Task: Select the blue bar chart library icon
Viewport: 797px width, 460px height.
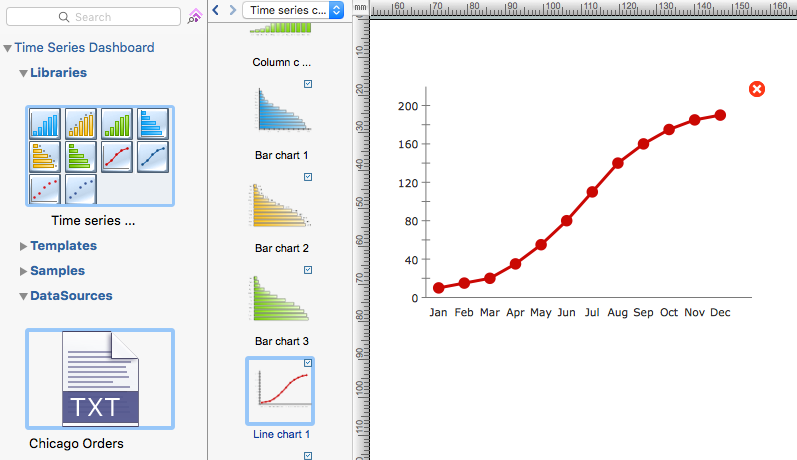Action: pos(153,124)
